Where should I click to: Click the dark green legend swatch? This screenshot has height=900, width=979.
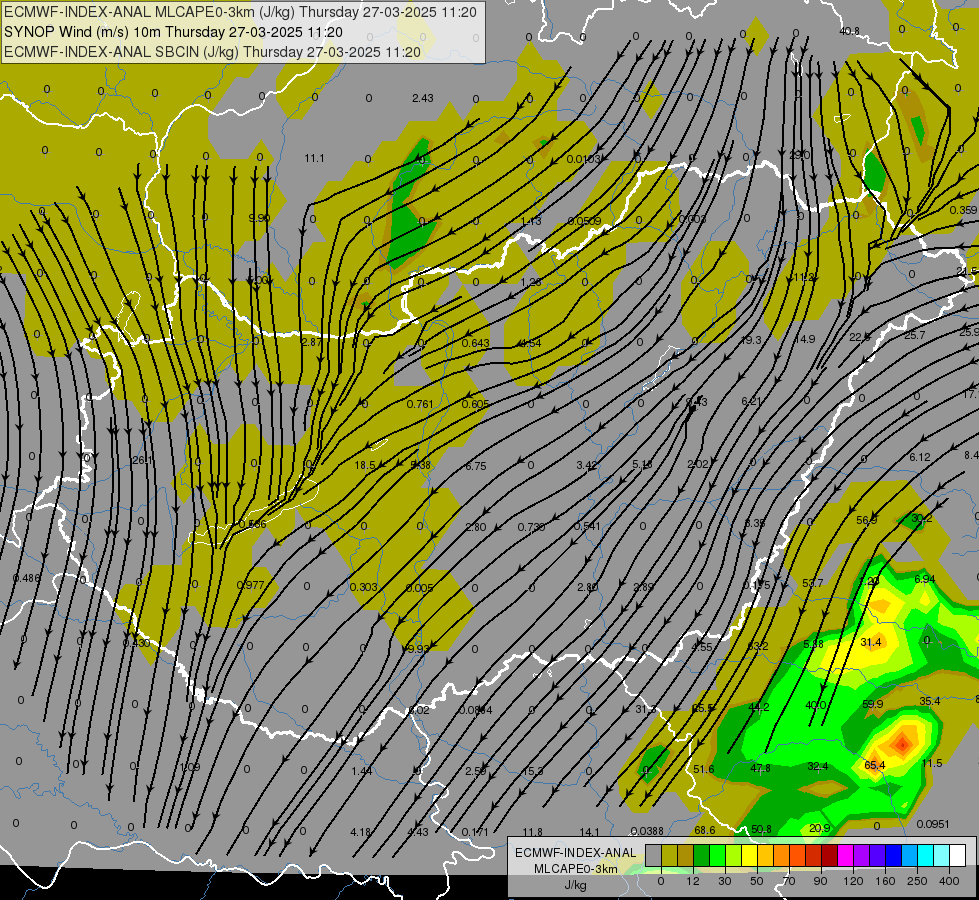(x=702, y=856)
